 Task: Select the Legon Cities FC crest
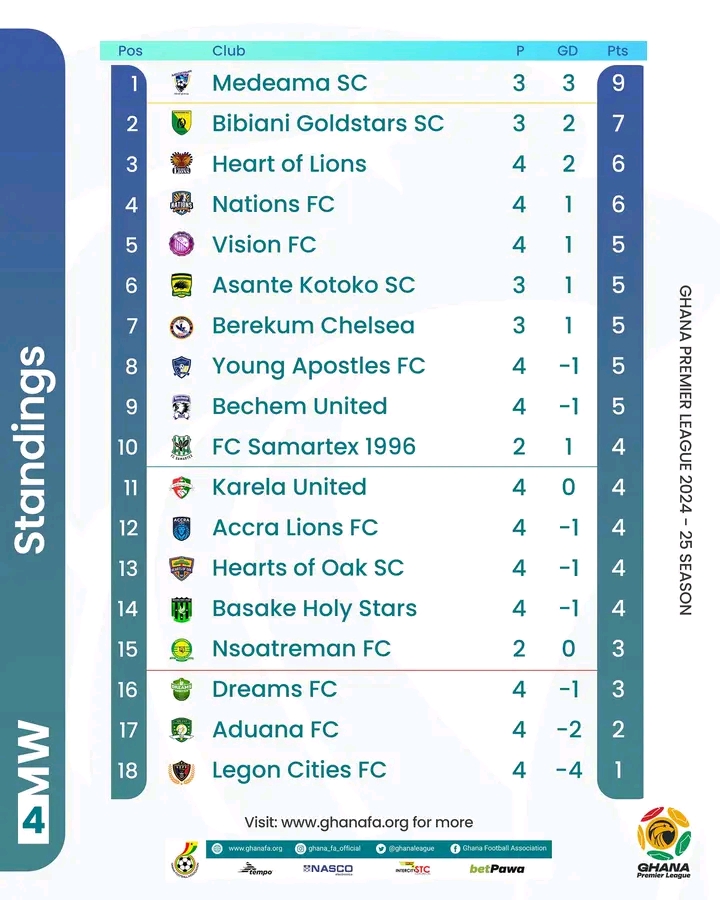181,771
